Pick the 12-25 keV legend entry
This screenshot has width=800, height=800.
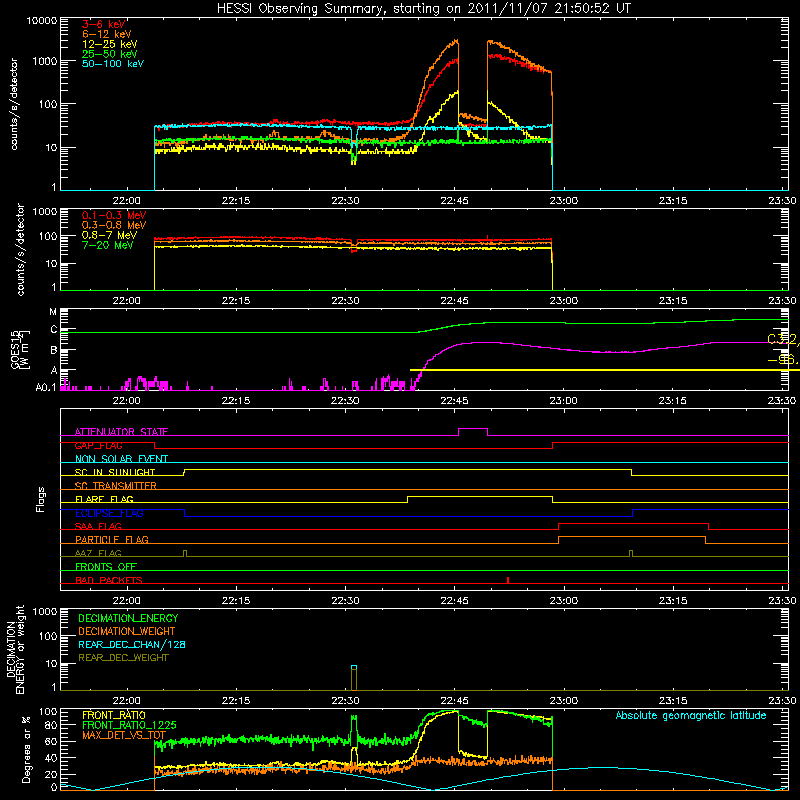point(110,44)
